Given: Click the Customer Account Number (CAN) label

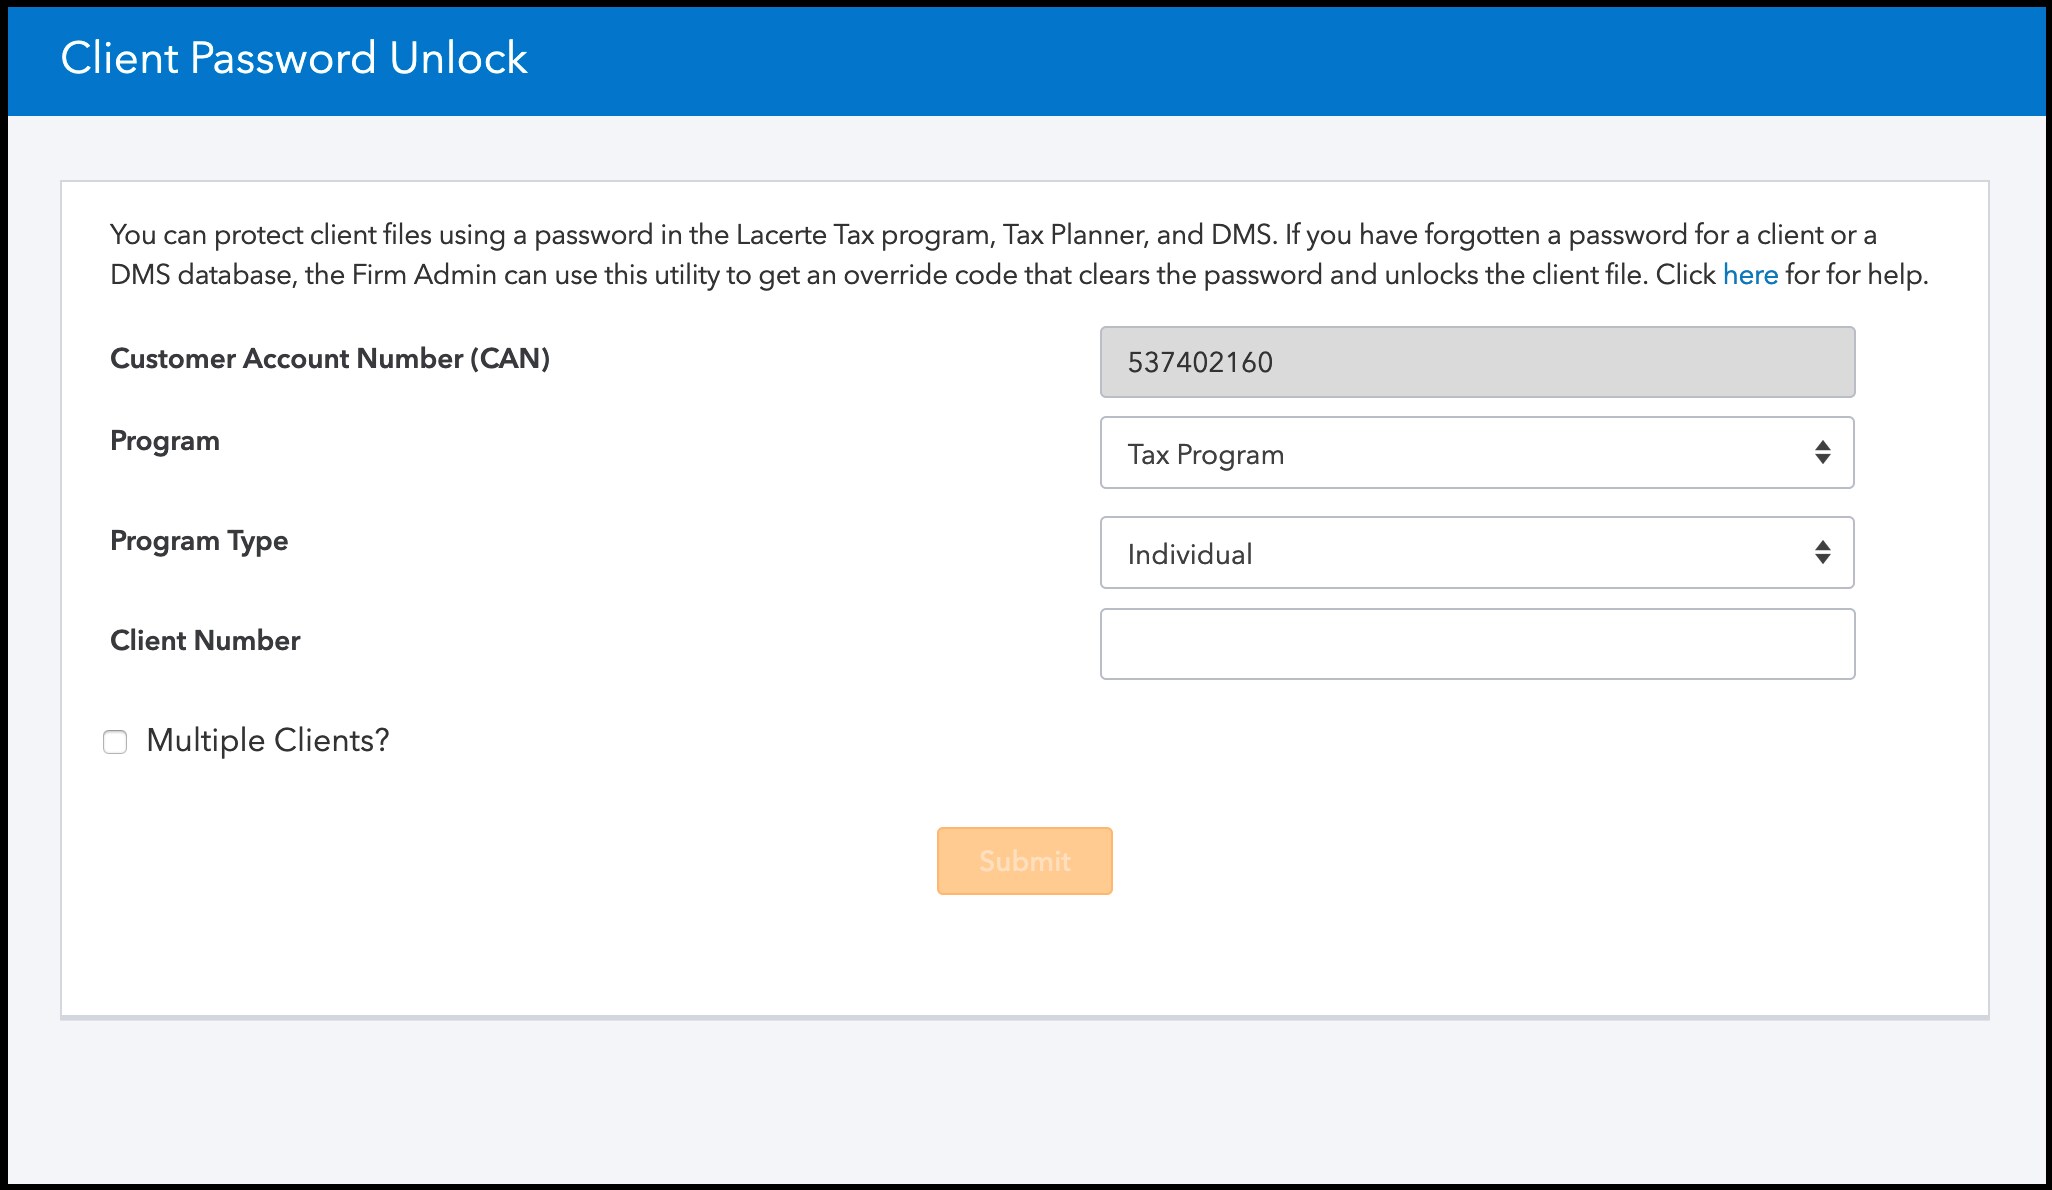Looking at the screenshot, I should [x=330, y=359].
